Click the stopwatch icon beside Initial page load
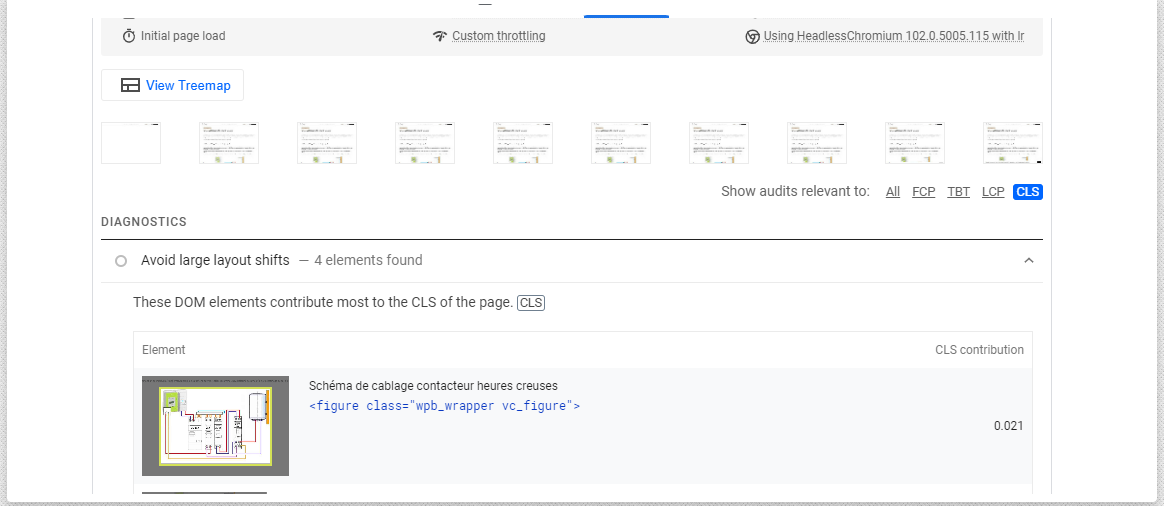 point(129,36)
